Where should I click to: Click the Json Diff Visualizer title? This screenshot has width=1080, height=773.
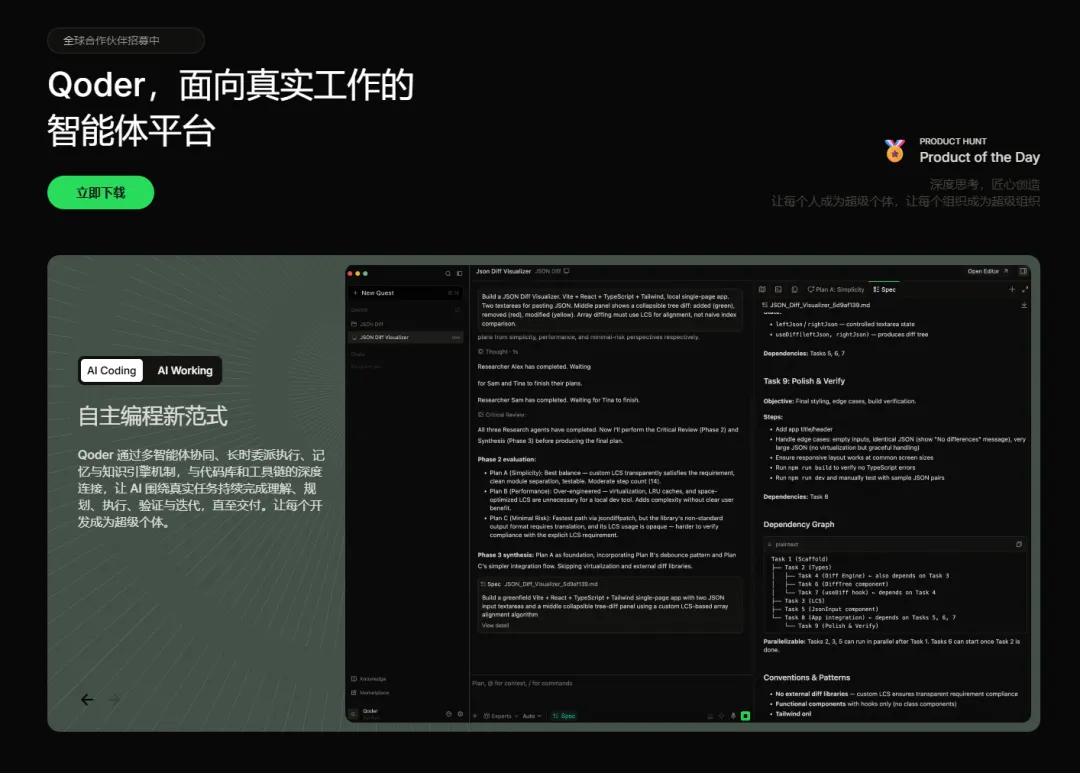503,271
